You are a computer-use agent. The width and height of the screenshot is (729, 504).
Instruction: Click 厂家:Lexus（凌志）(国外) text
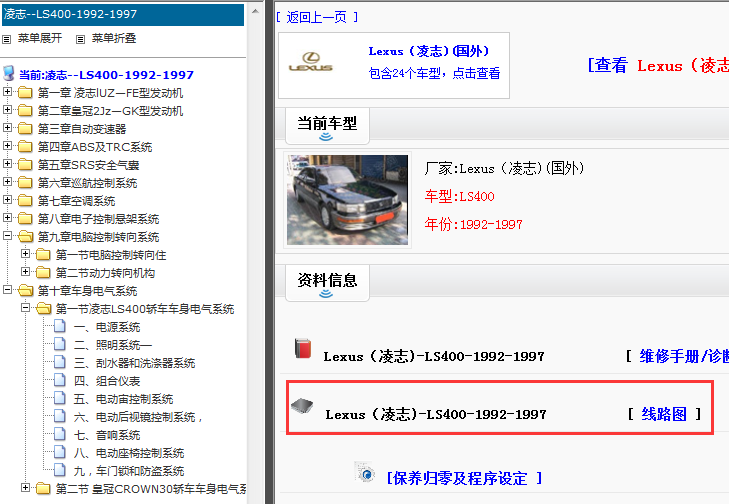[504, 168]
